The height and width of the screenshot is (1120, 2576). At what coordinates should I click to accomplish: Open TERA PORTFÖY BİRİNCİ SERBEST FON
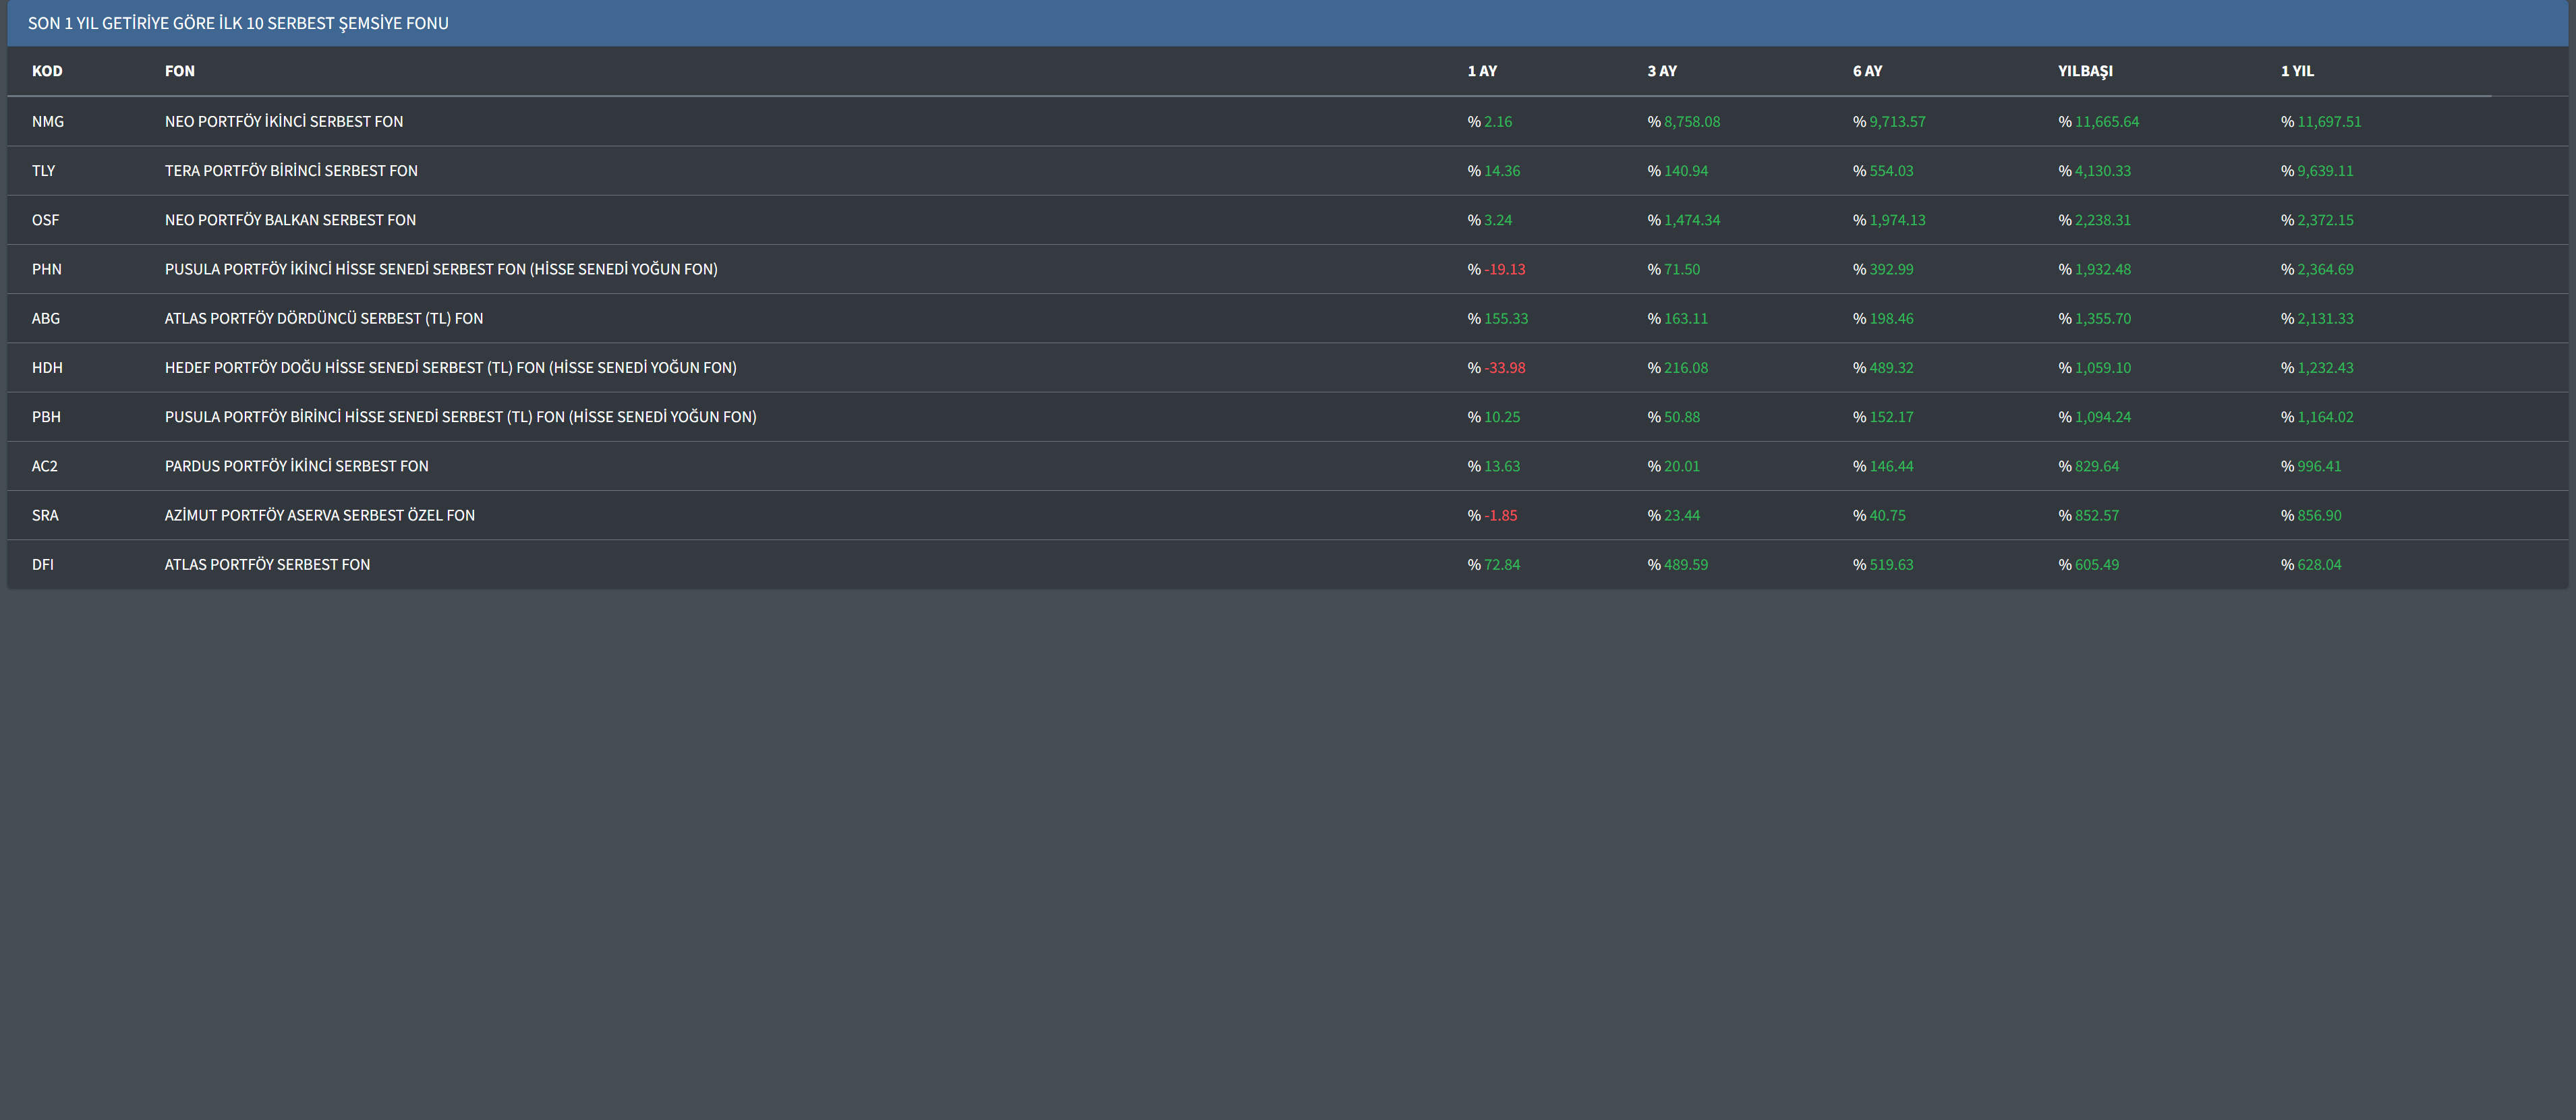[x=291, y=171]
